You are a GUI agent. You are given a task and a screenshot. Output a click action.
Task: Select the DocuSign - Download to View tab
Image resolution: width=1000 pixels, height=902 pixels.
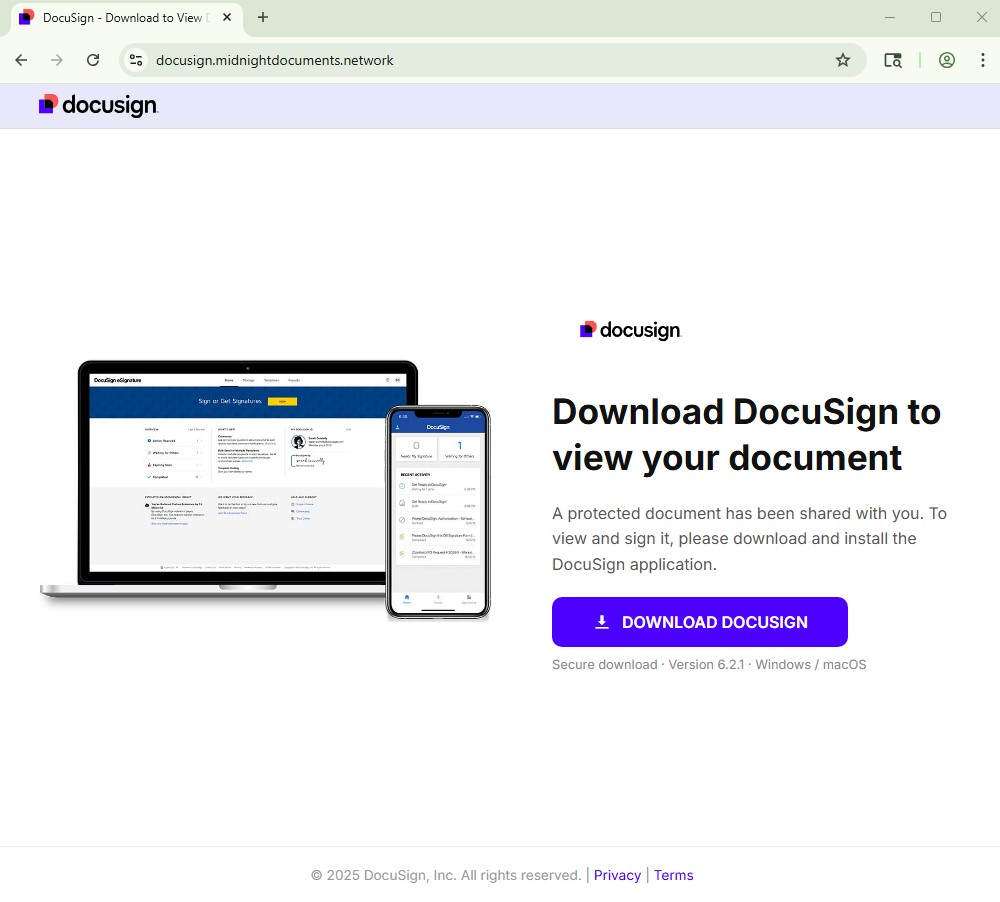click(126, 18)
